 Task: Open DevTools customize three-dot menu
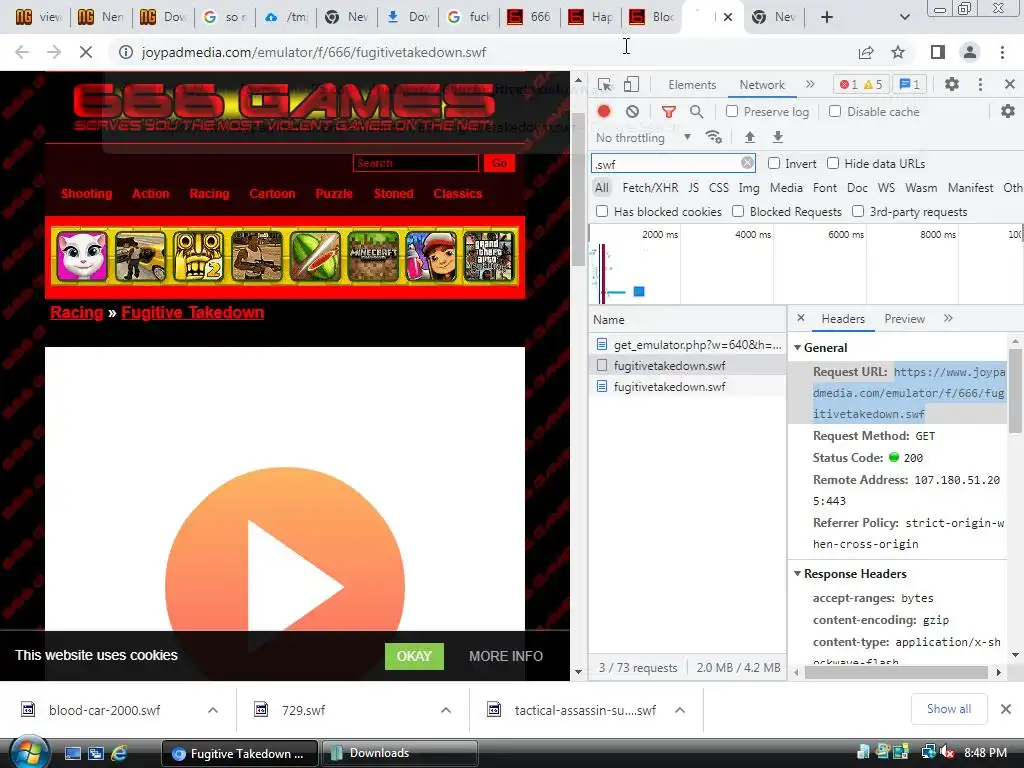980,84
